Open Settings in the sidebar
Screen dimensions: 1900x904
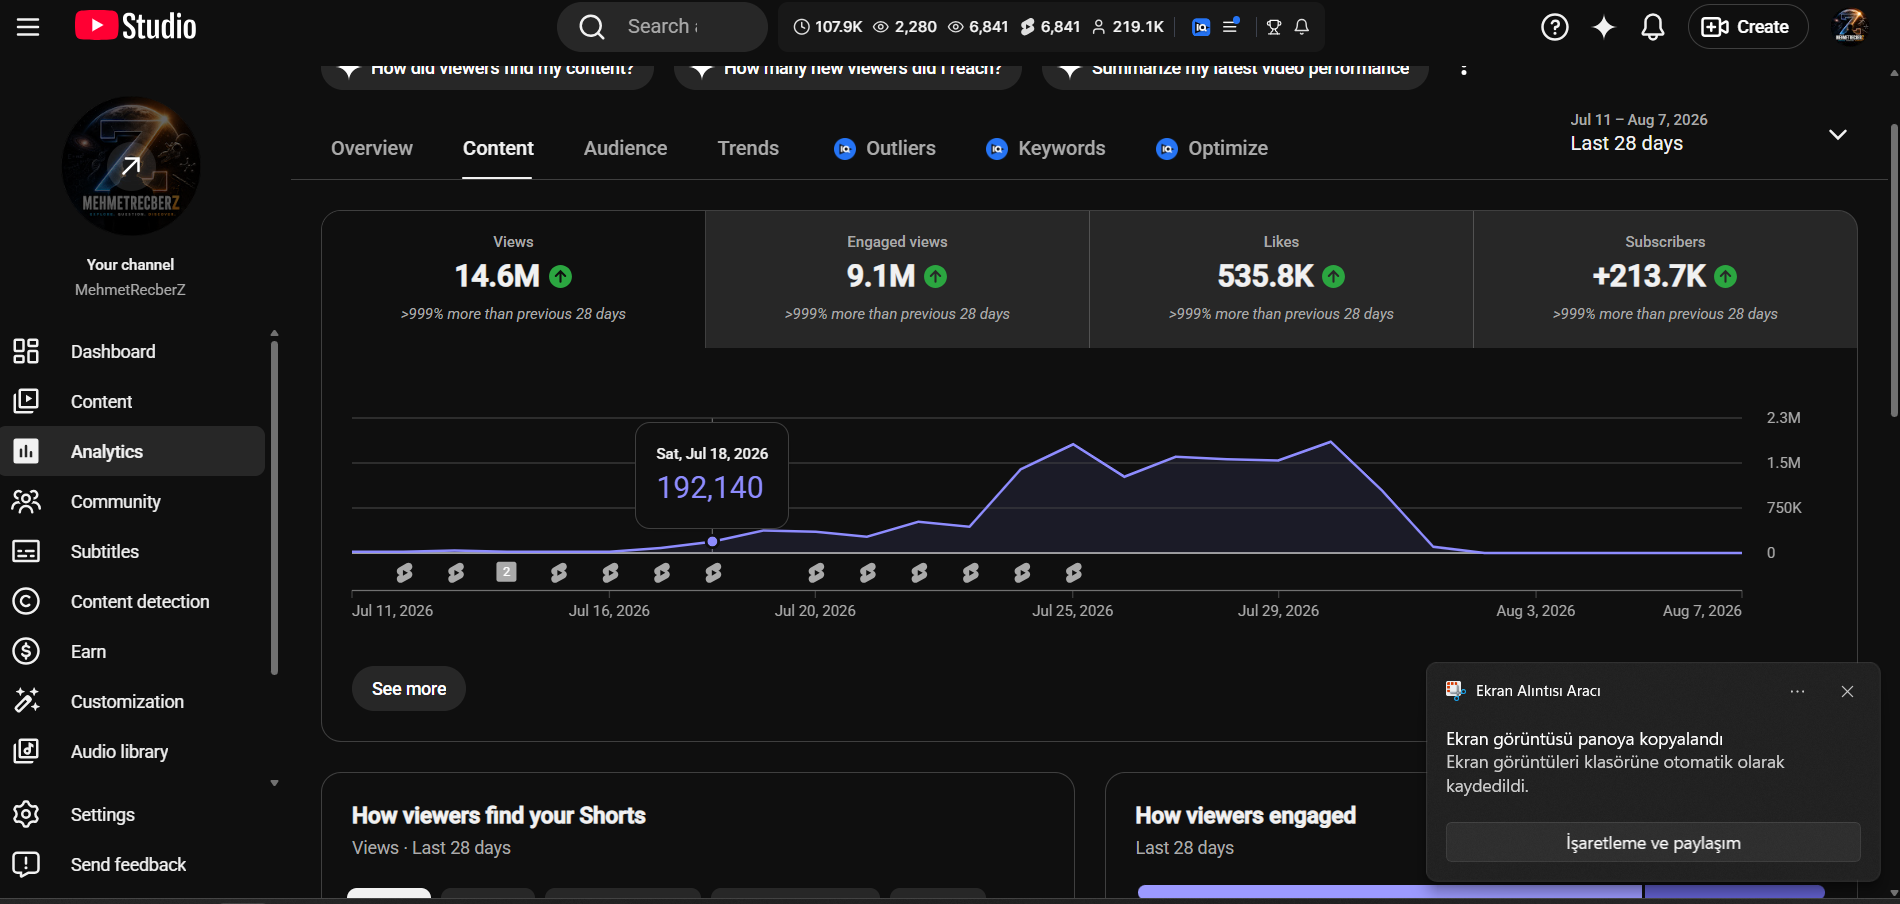point(133,814)
